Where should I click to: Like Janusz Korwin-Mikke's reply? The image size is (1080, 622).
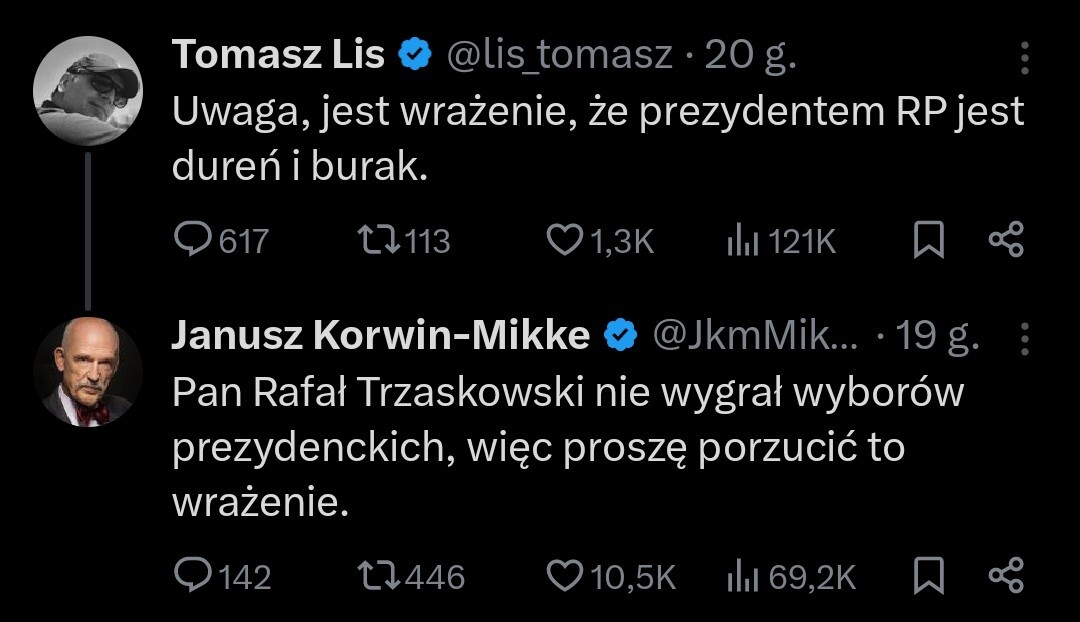click(x=566, y=575)
